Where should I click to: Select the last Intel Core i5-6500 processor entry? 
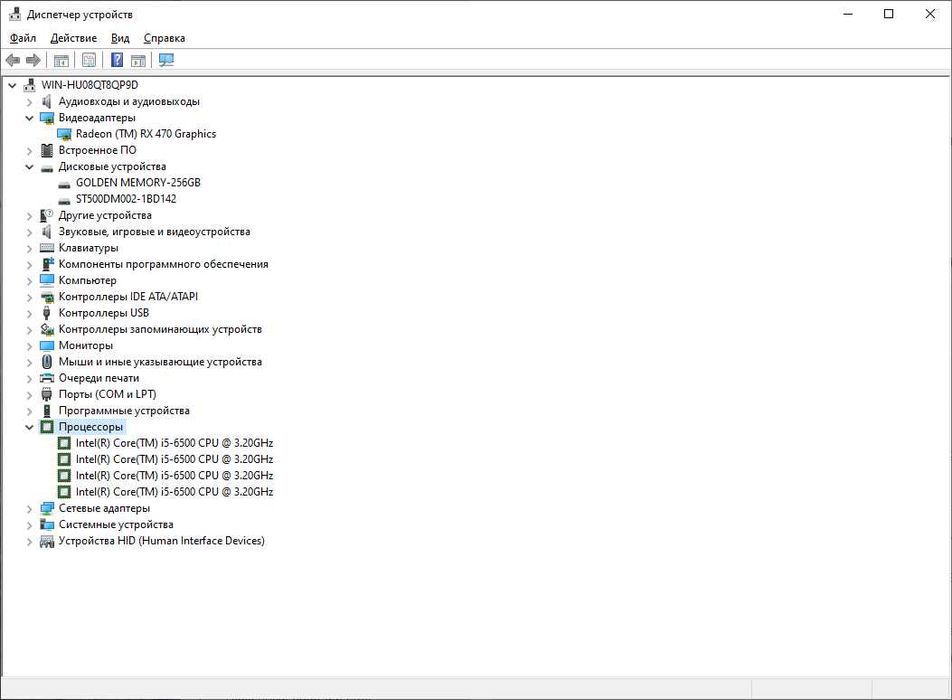[x=174, y=492]
